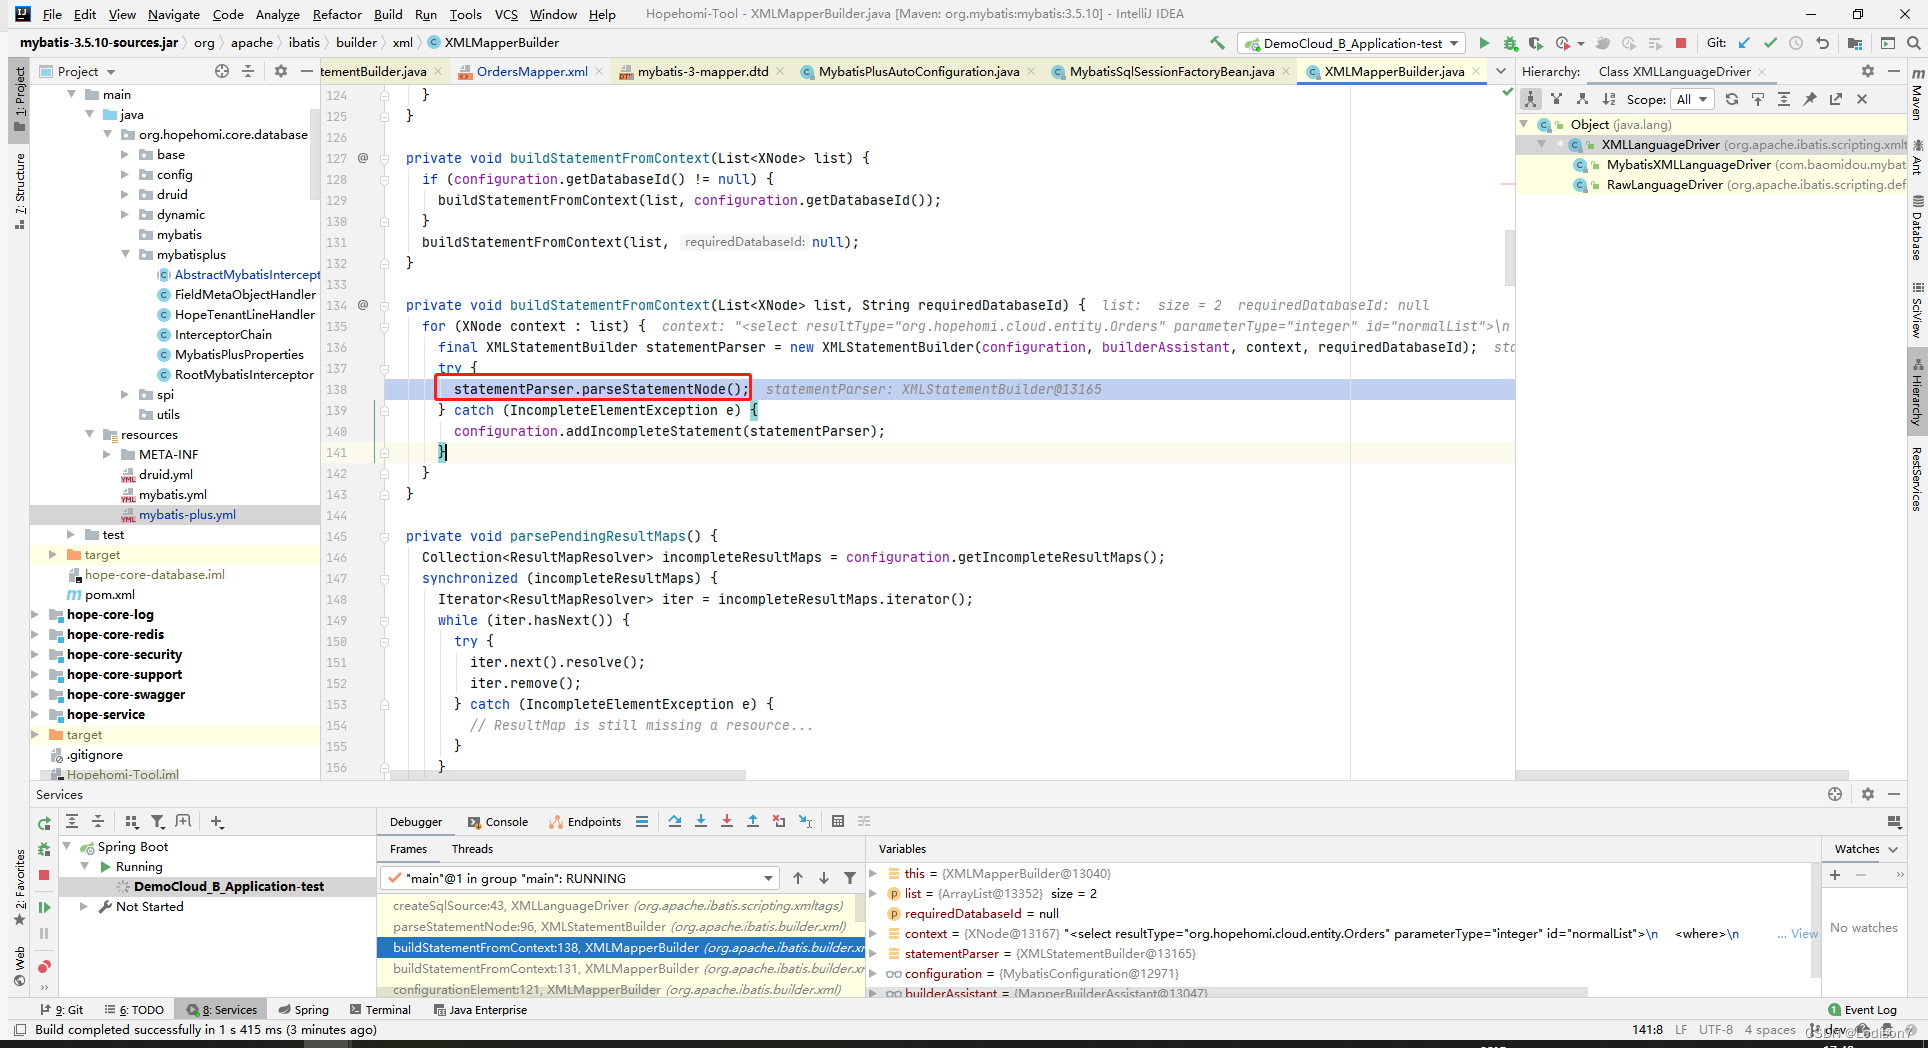The image size is (1928, 1048).
Task: Open Project Structure from the main toolbar
Action: (x=1855, y=43)
